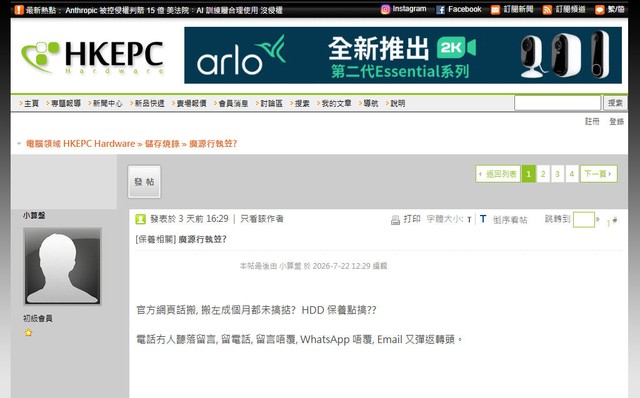Click the 發帖 new post button
640x398 pixels.
(x=144, y=182)
